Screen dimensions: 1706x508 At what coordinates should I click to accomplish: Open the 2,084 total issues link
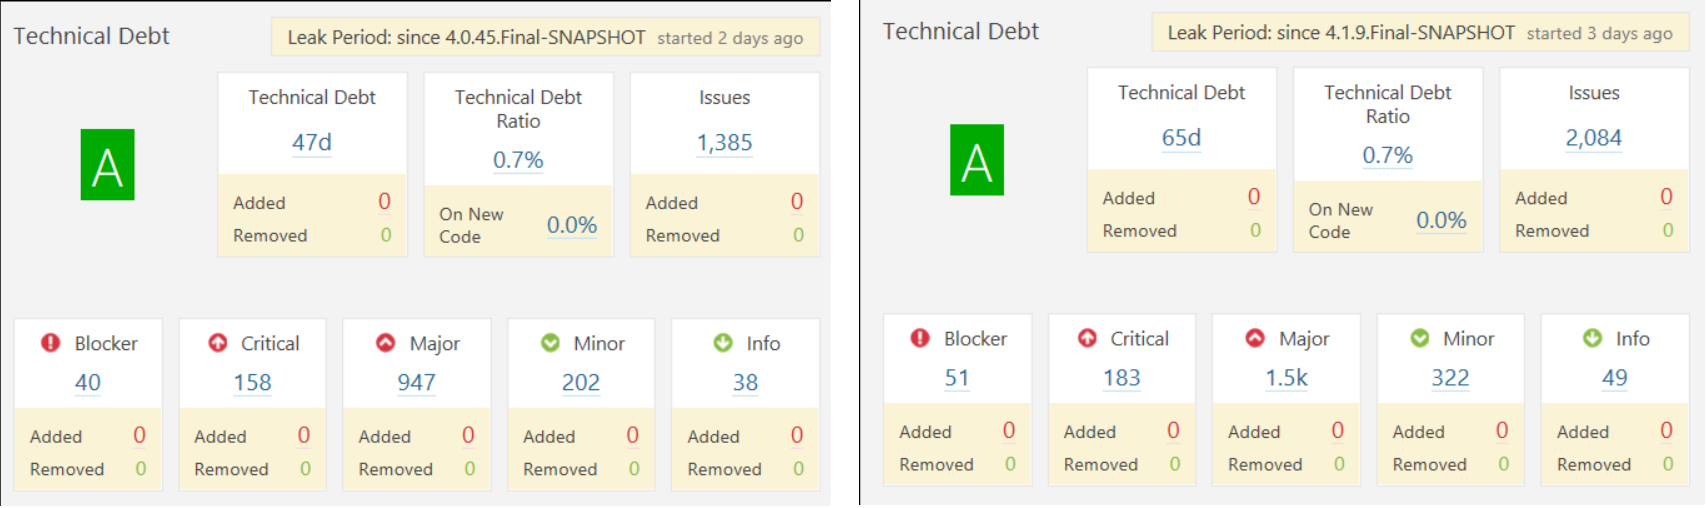tap(1593, 138)
